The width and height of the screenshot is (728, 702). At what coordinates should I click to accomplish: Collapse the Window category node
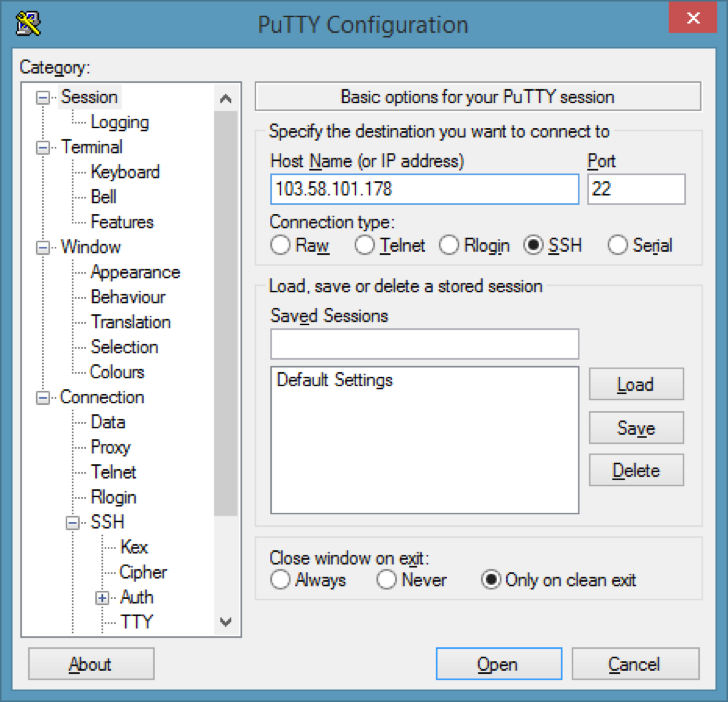43,247
